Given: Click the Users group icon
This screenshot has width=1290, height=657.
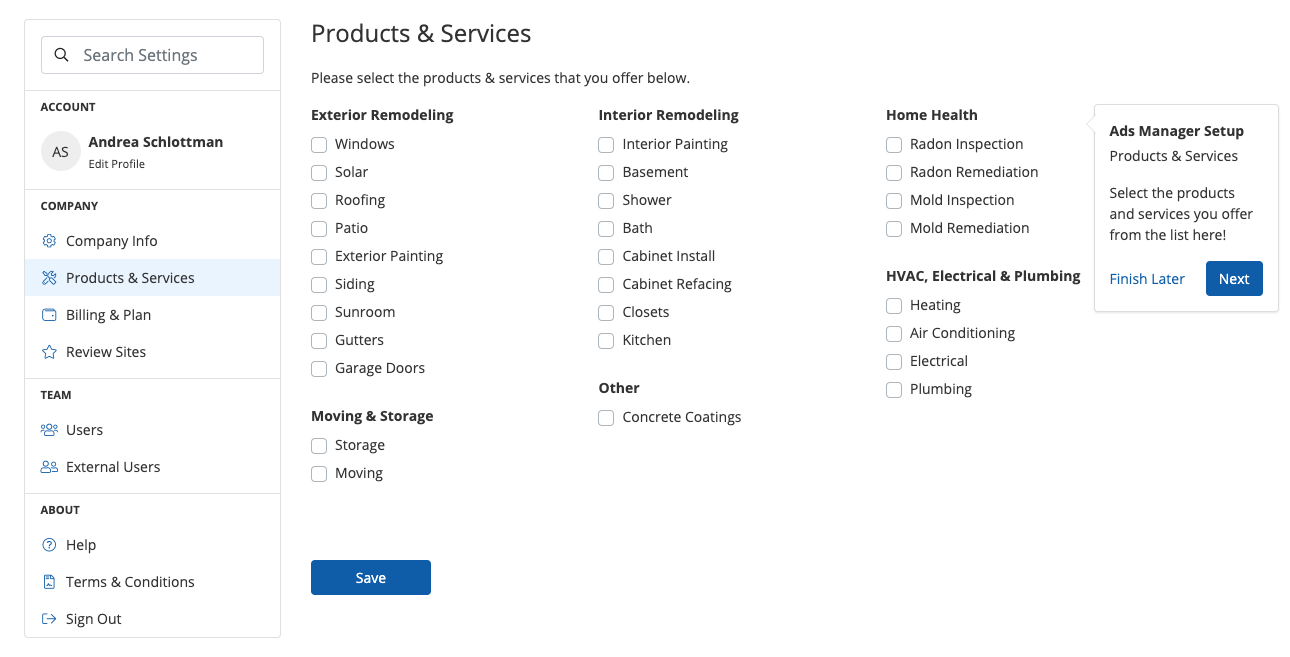Looking at the screenshot, I should click(x=49, y=430).
